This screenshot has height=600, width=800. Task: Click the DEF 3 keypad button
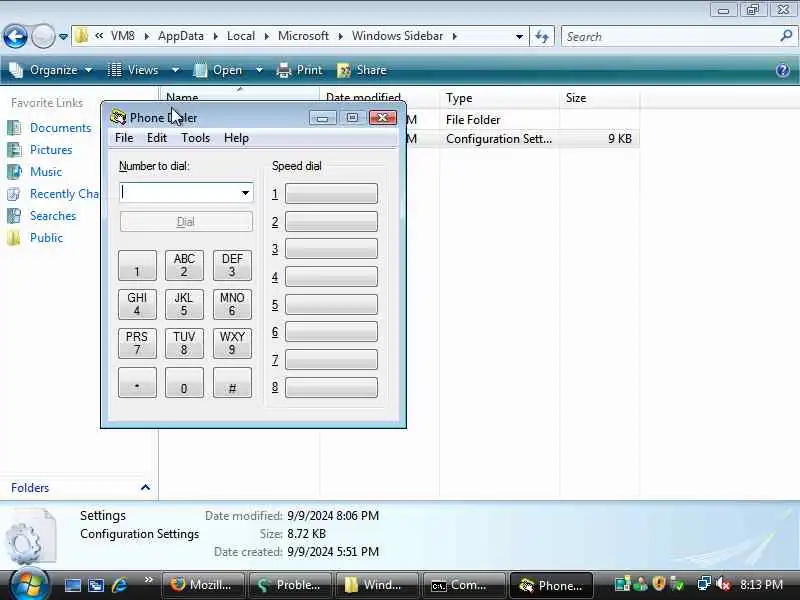tap(232, 265)
